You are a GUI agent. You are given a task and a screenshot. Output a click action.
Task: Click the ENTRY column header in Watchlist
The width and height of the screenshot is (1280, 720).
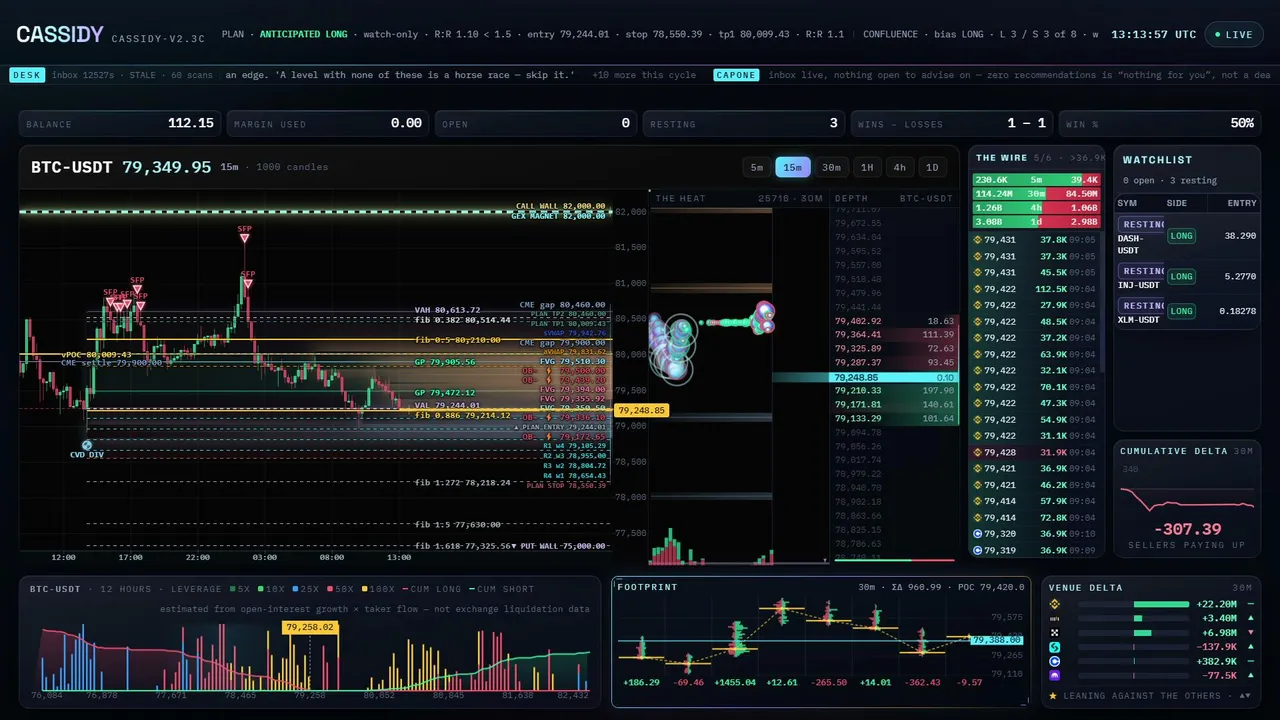point(1241,203)
